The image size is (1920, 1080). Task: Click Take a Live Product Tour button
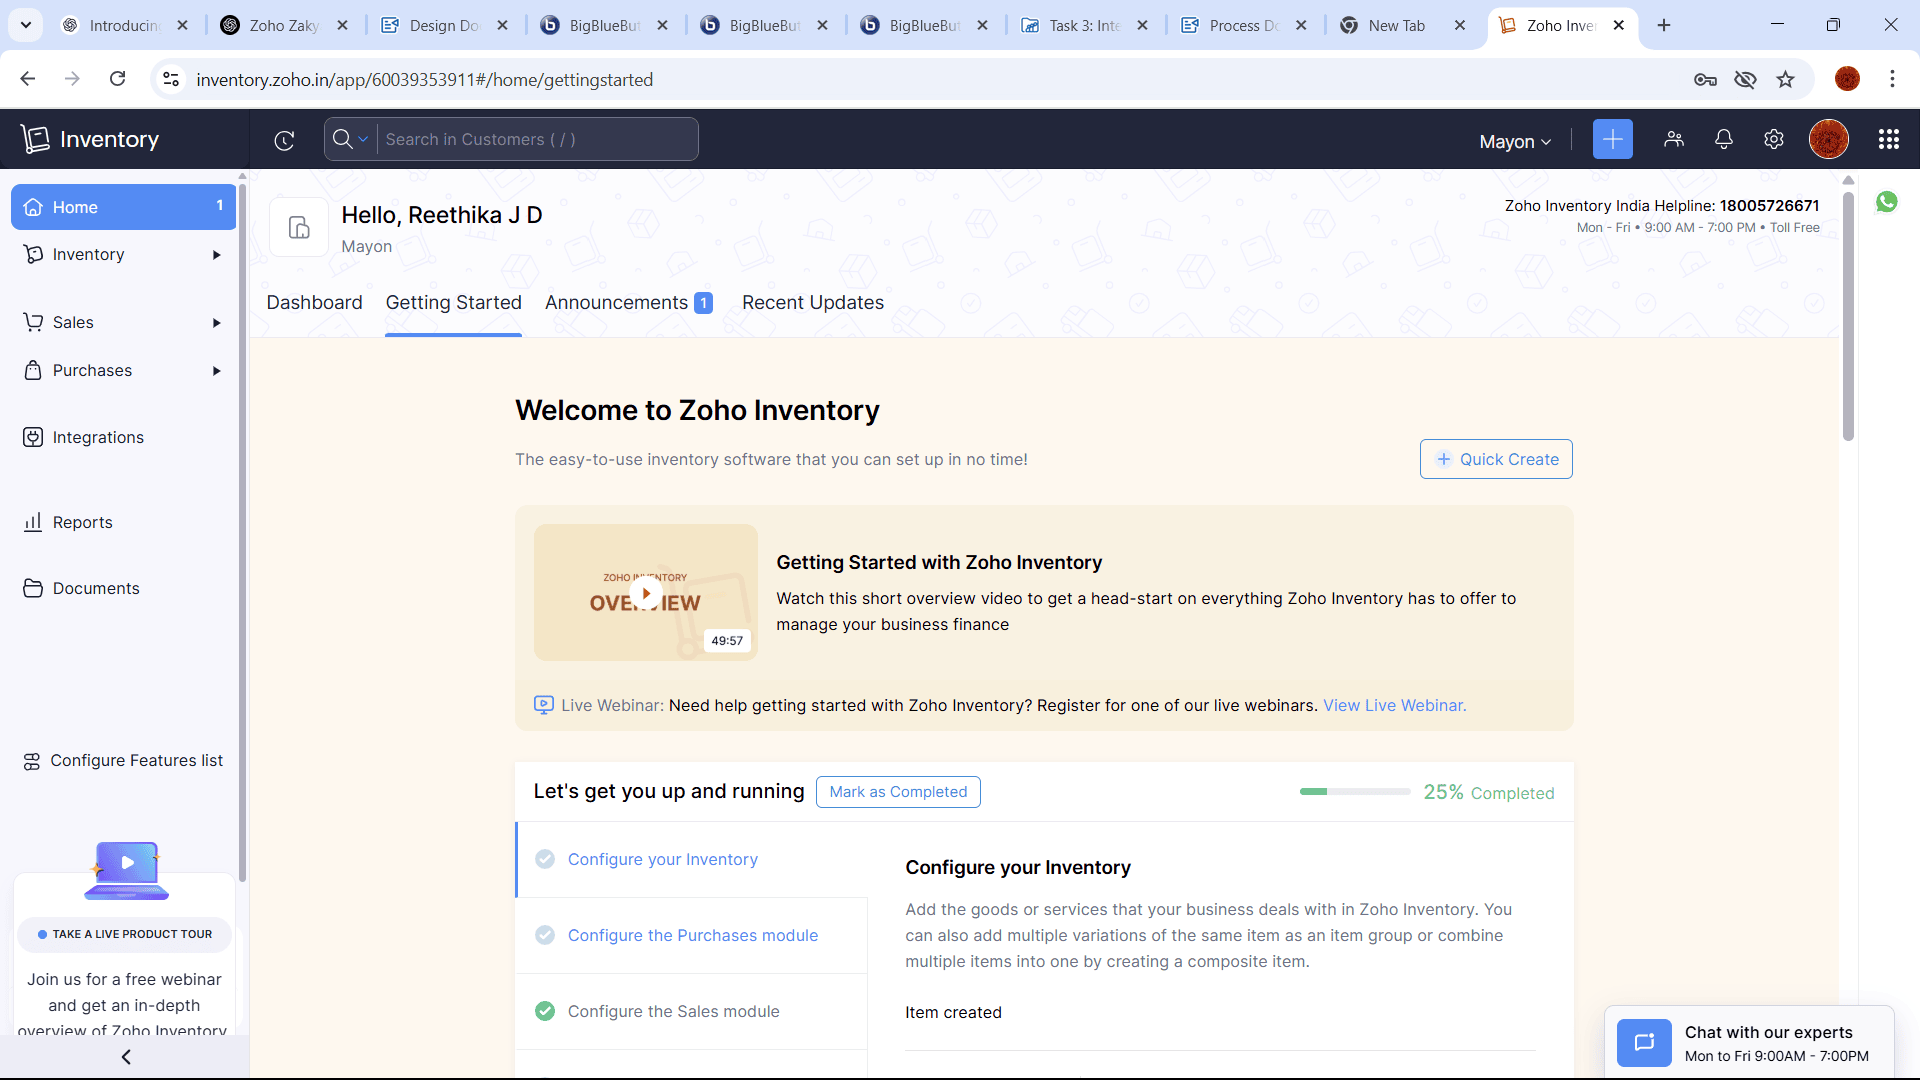pos(124,934)
